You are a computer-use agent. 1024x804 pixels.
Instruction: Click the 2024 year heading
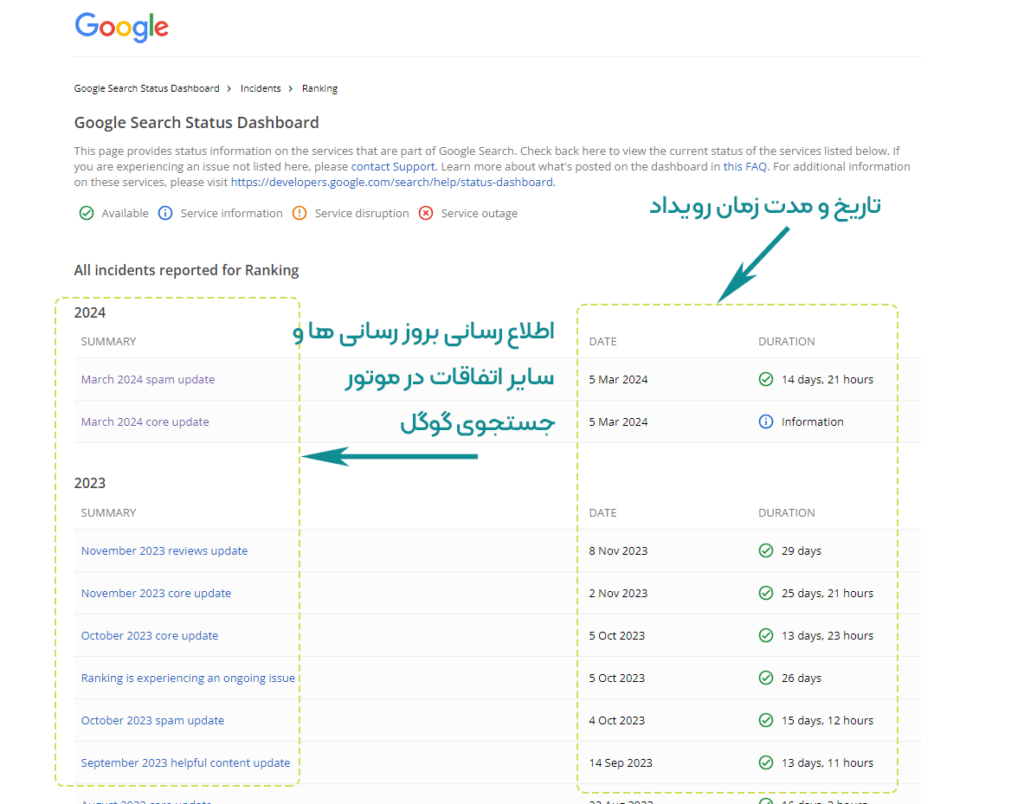pyautogui.click(x=89, y=313)
